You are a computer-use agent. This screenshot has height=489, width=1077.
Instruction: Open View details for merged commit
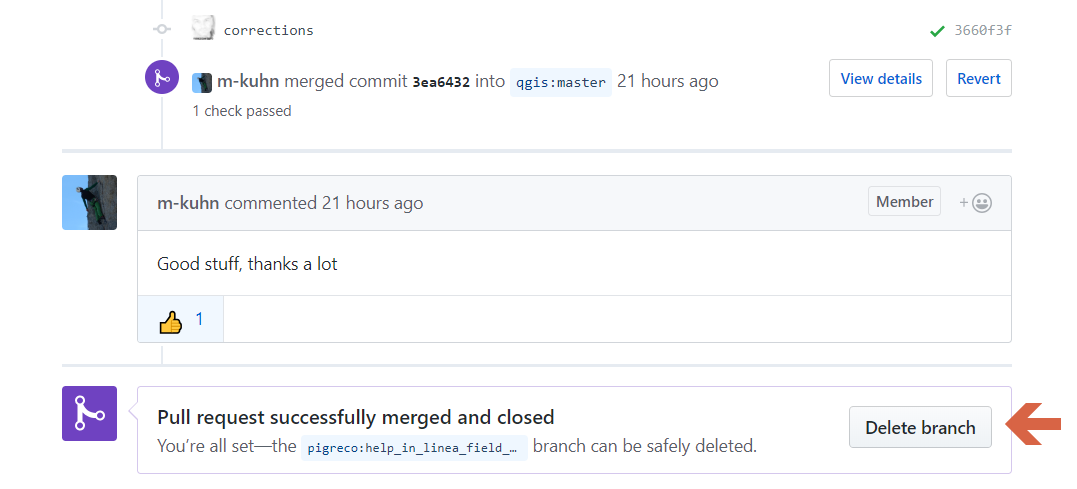coord(881,79)
